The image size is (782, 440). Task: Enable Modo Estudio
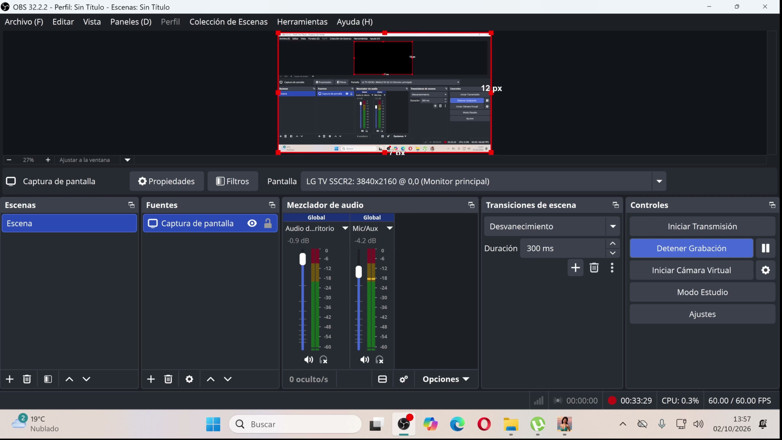pos(702,292)
